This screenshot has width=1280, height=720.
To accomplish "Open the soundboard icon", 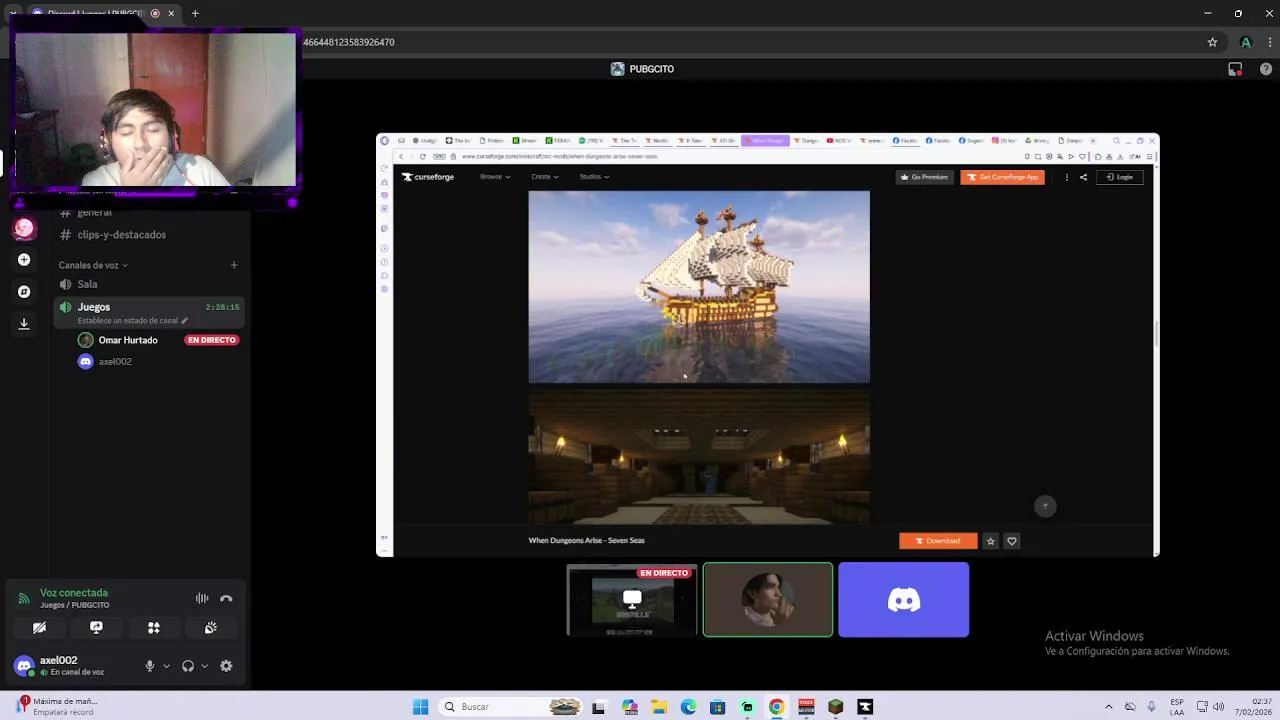I will click(x=211, y=628).
